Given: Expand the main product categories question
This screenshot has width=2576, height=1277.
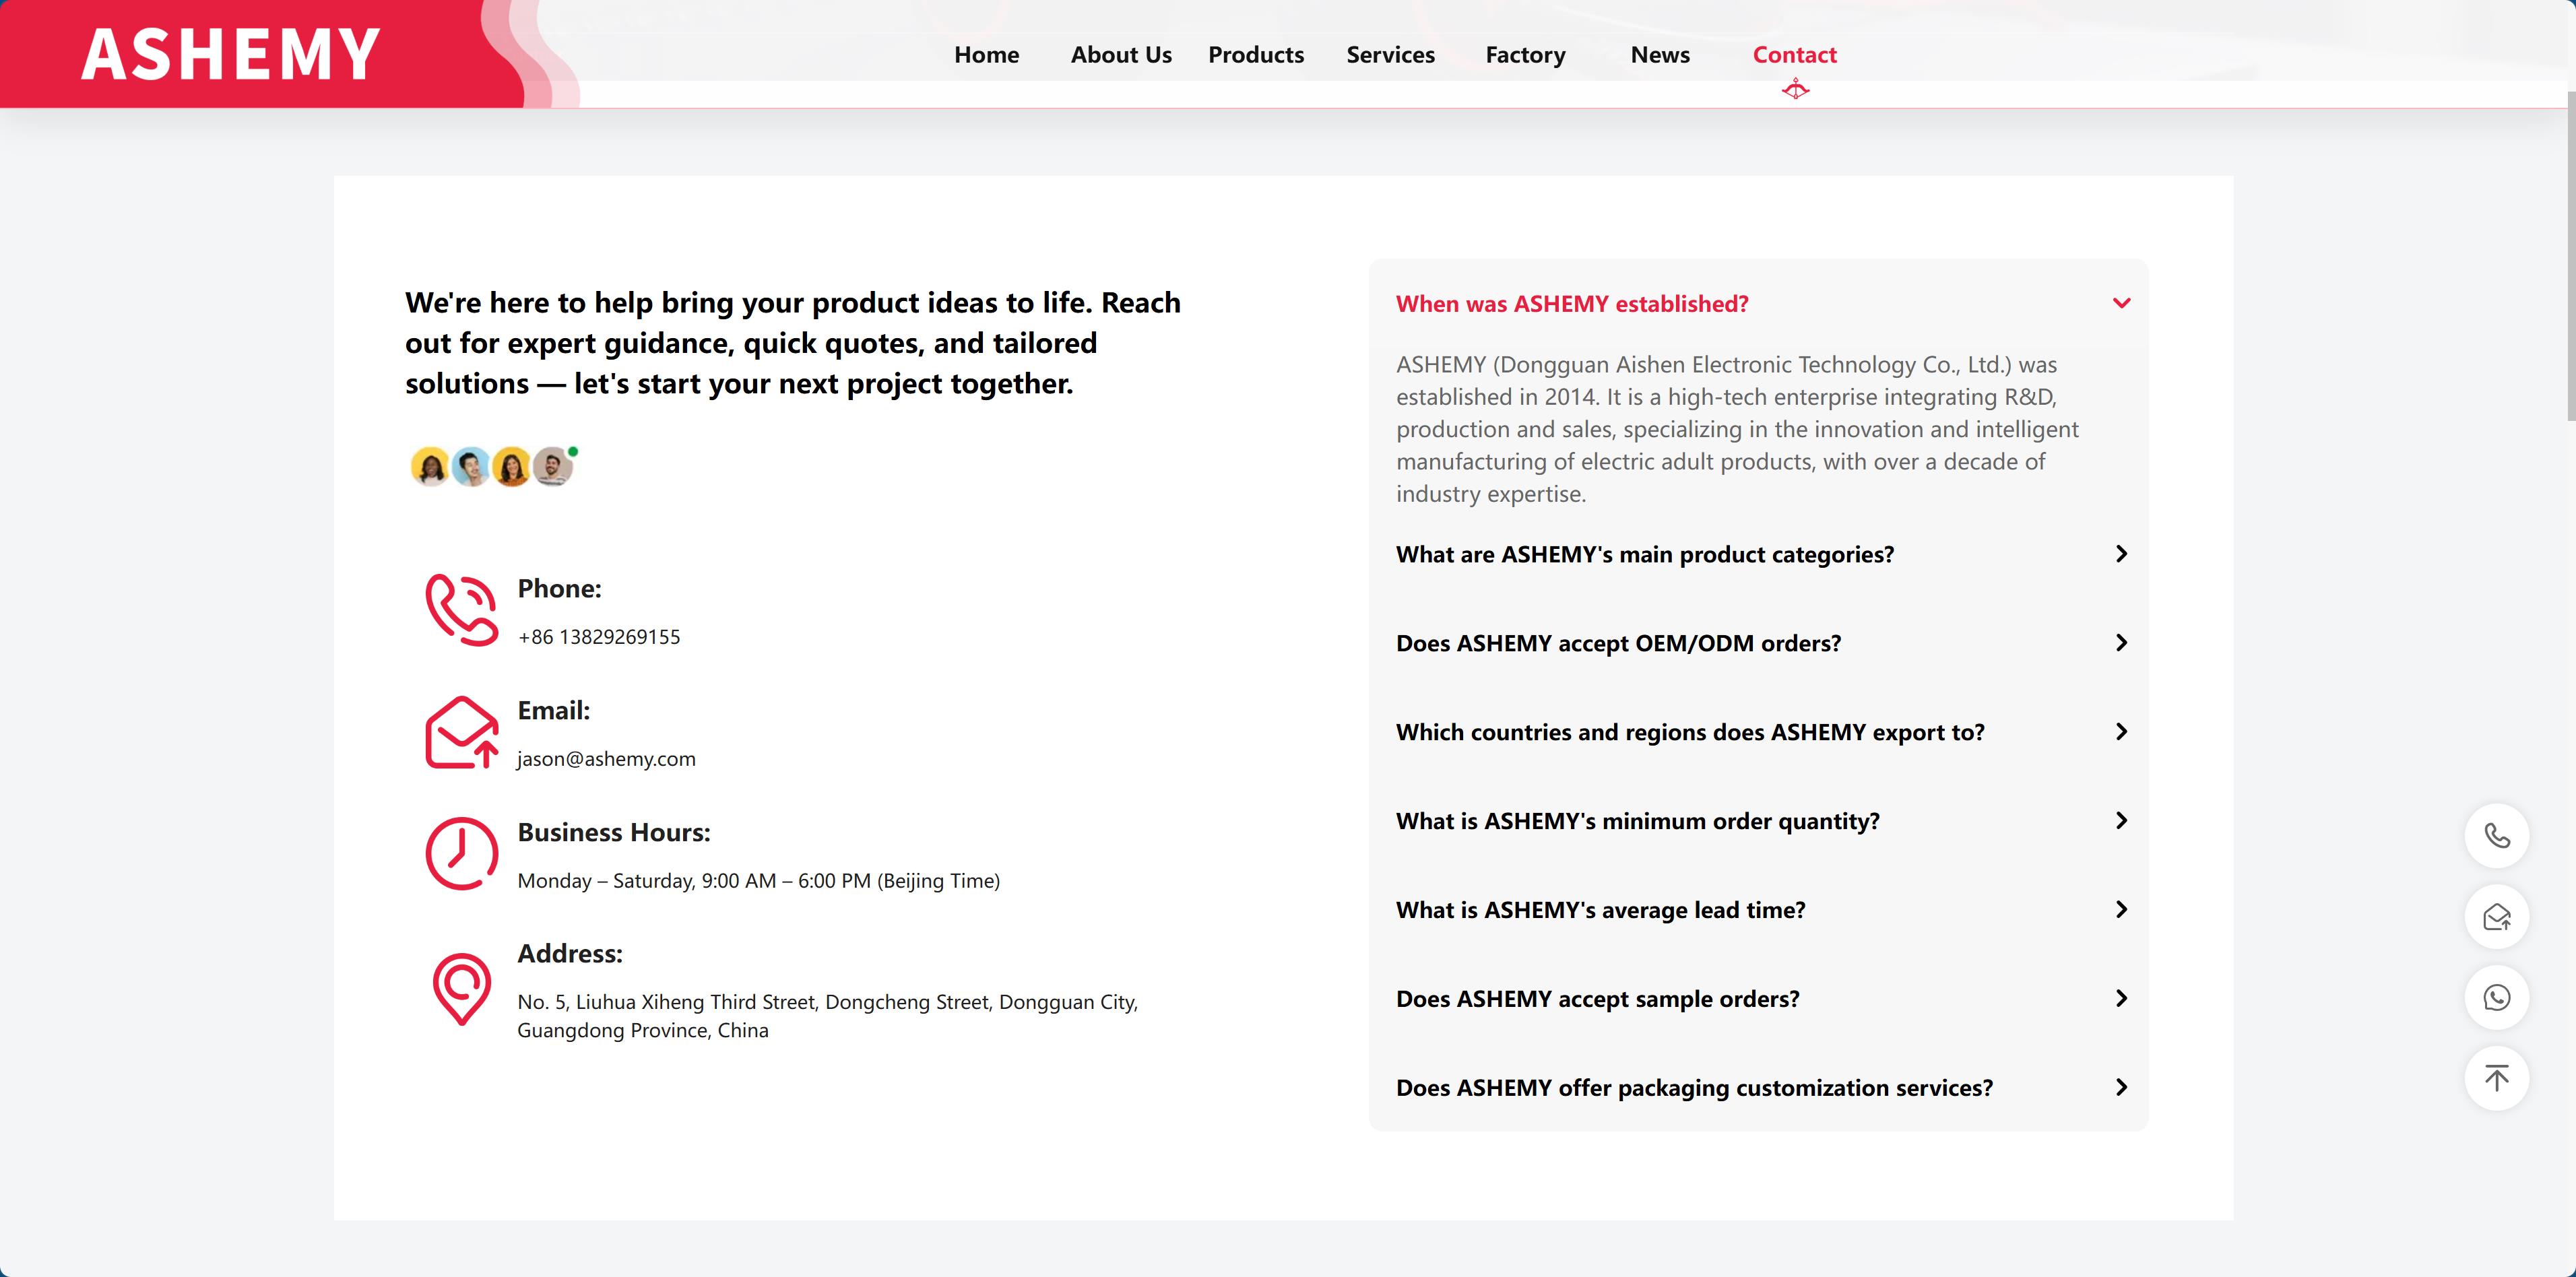Looking at the screenshot, I should 1758,554.
